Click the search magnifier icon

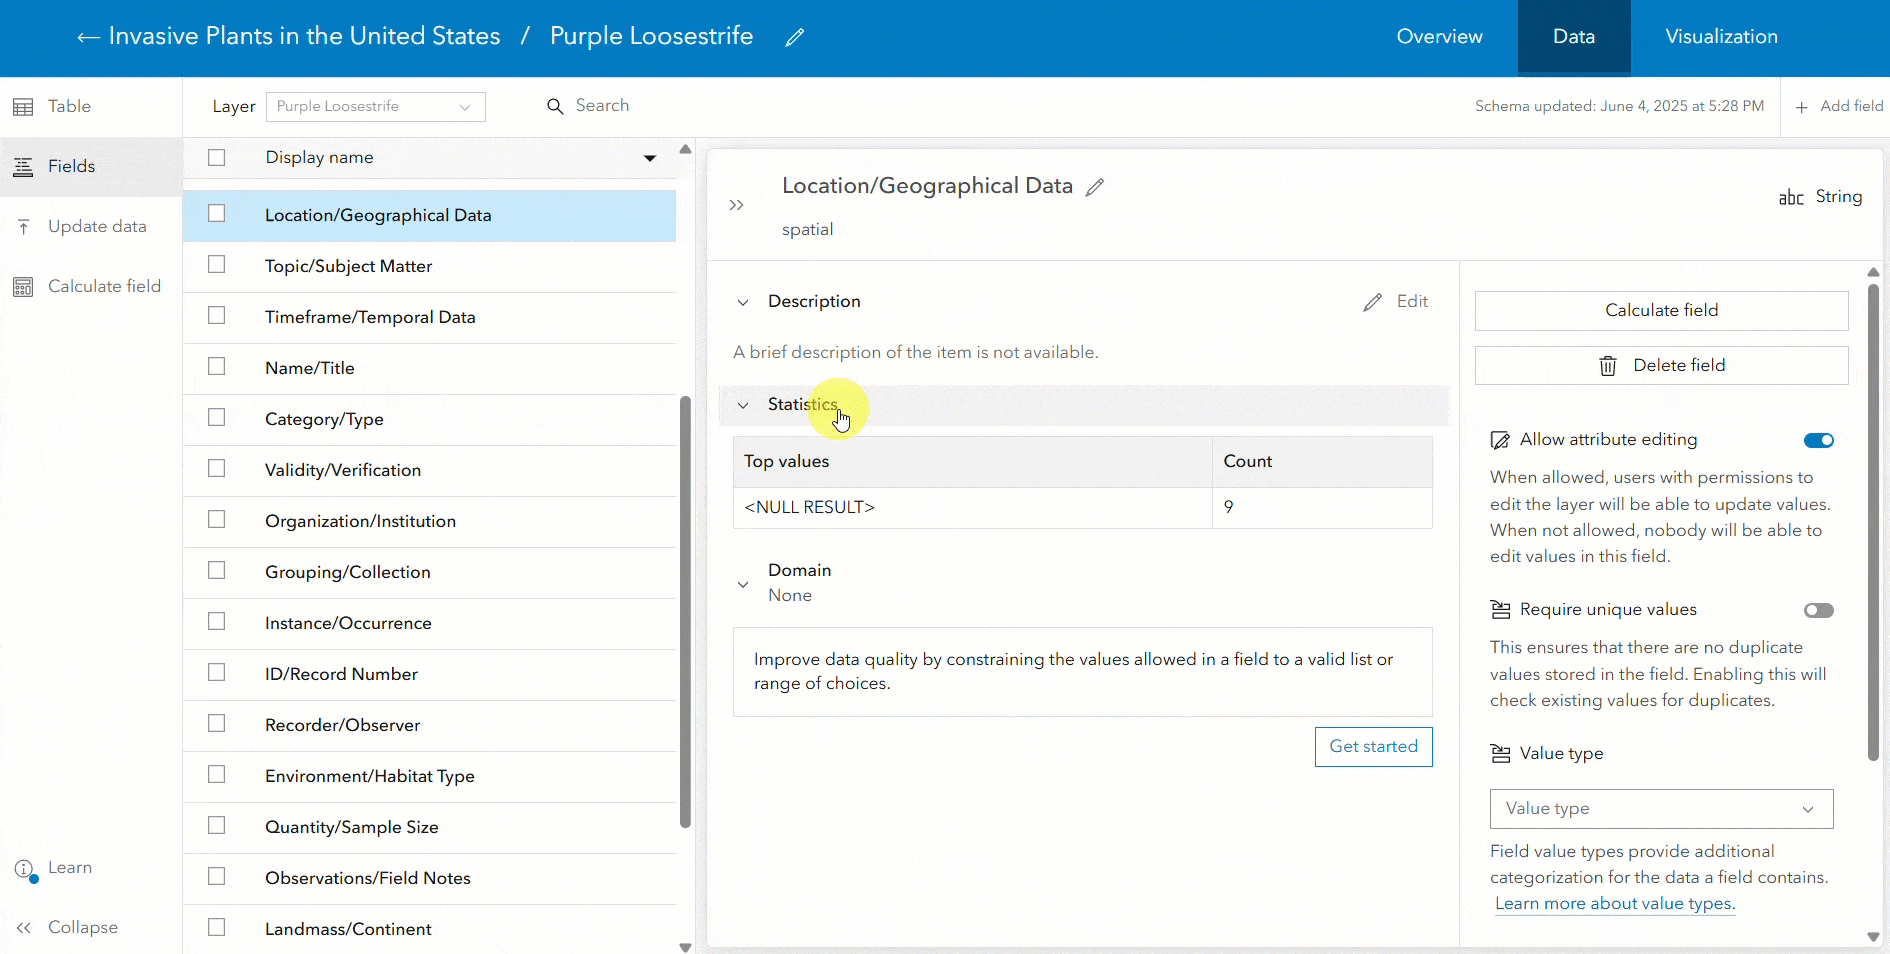(555, 106)
